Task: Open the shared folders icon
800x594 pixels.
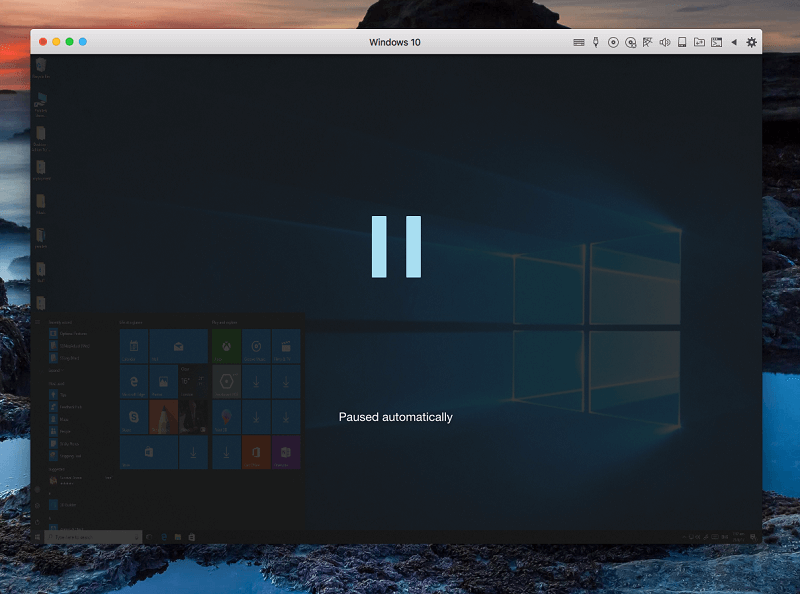Action: [x=699, y=42]
